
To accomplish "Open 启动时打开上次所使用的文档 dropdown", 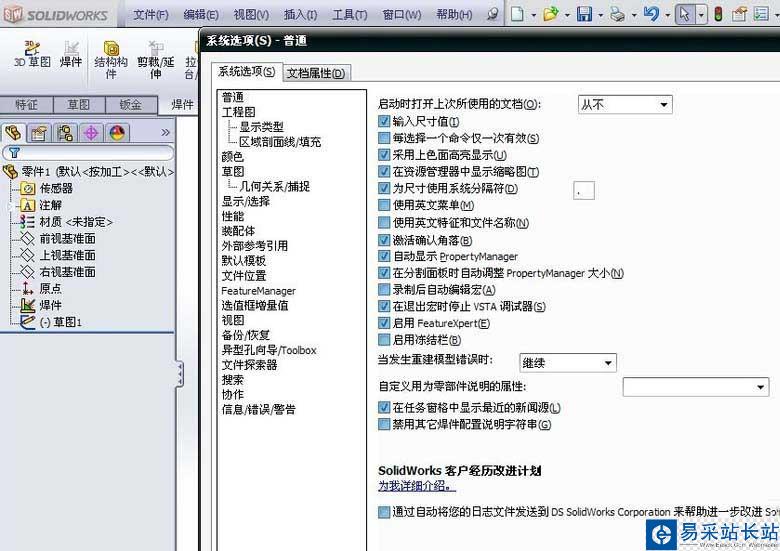I will pos(625,104).
